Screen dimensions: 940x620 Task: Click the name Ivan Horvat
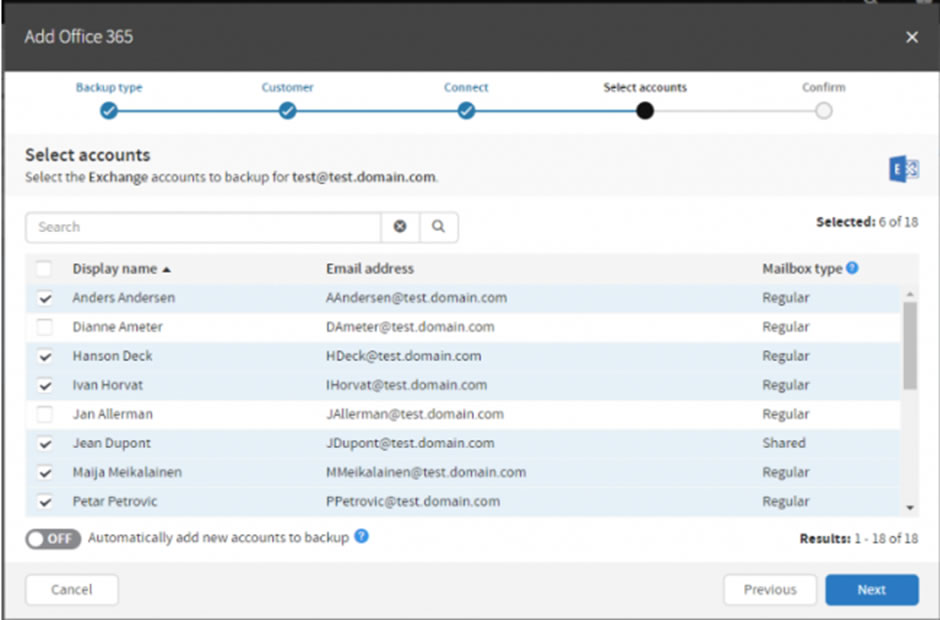coord(108,385)
